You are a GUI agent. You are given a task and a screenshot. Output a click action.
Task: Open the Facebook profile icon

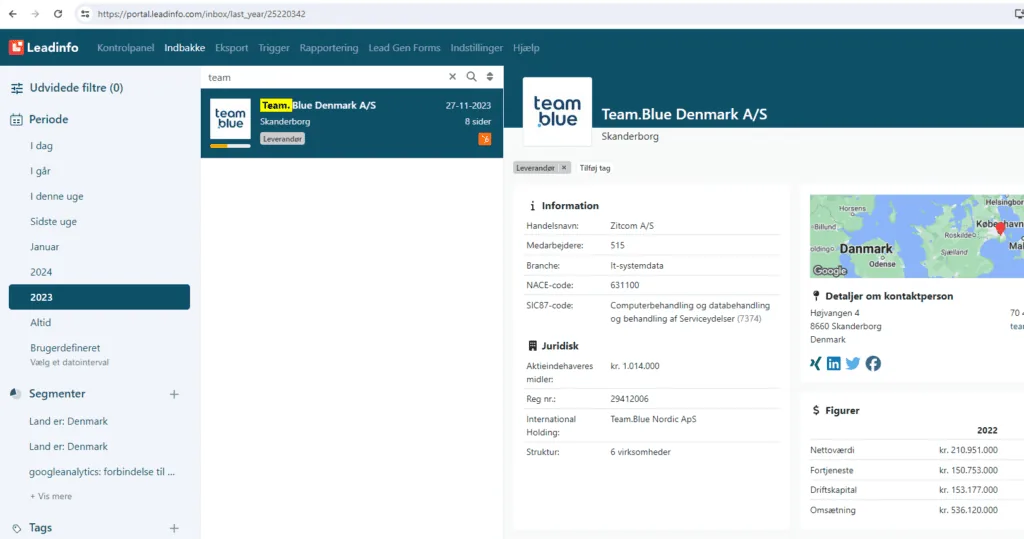coord(873,363)
